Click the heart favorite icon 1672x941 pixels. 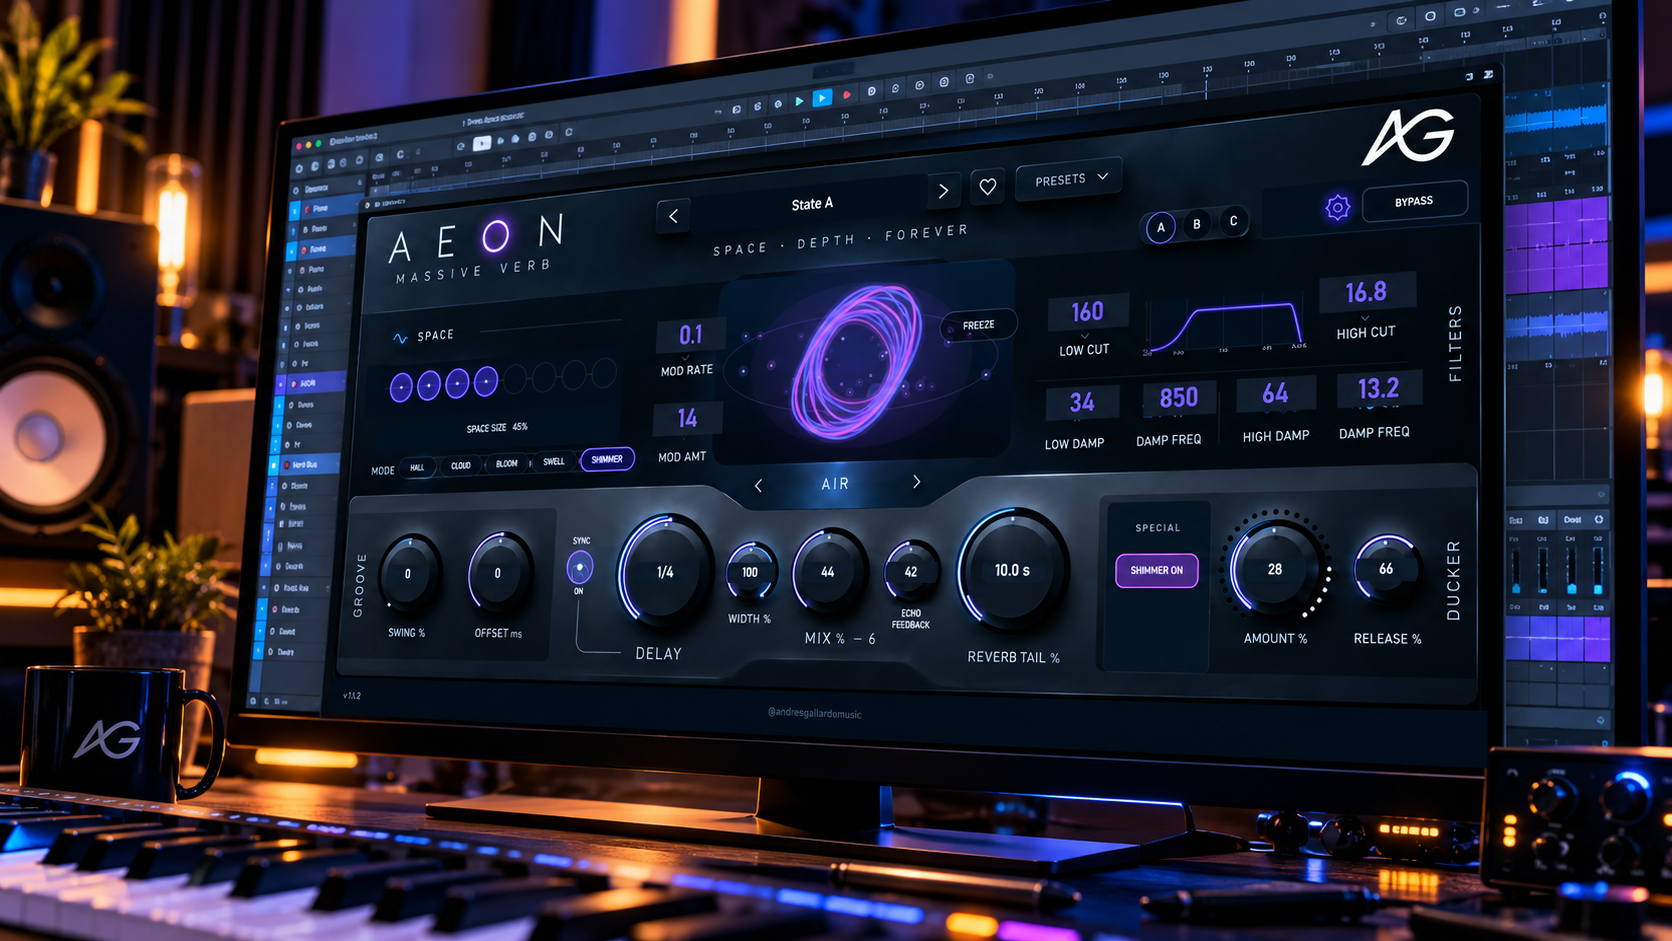click(x=988, y=187)
